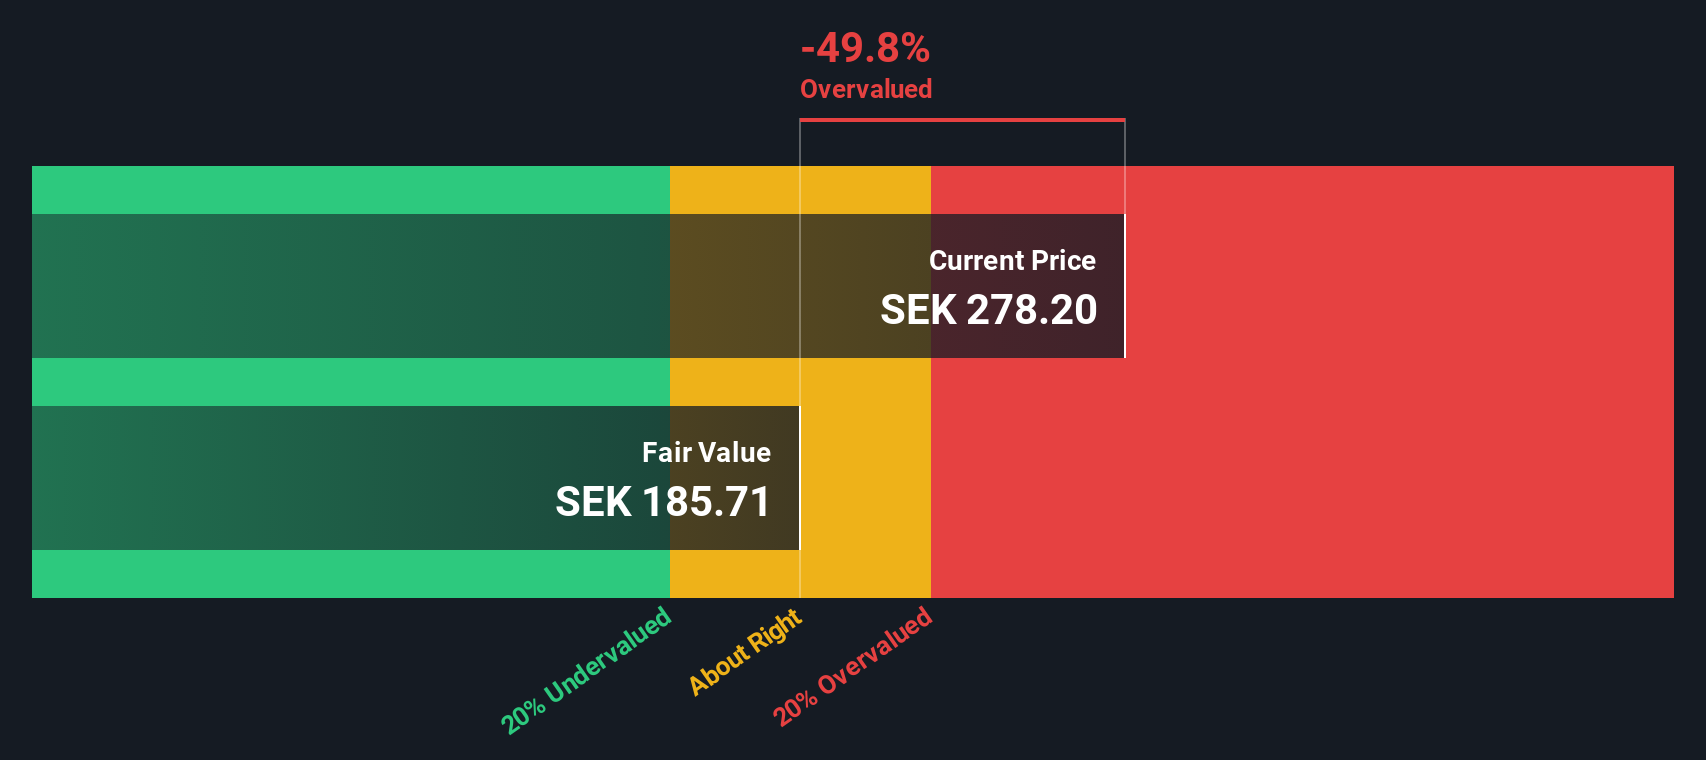The width and height of the screenshot is (1706, 760).
Task: Click the yellow about-right zone
Action: pos(800,382)
